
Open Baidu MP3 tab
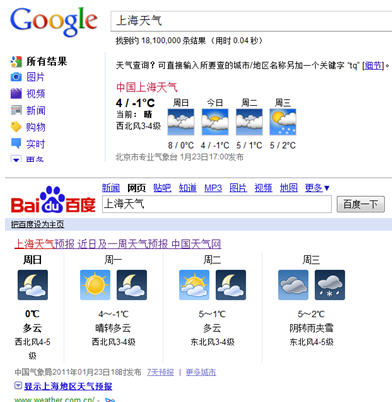213,188
